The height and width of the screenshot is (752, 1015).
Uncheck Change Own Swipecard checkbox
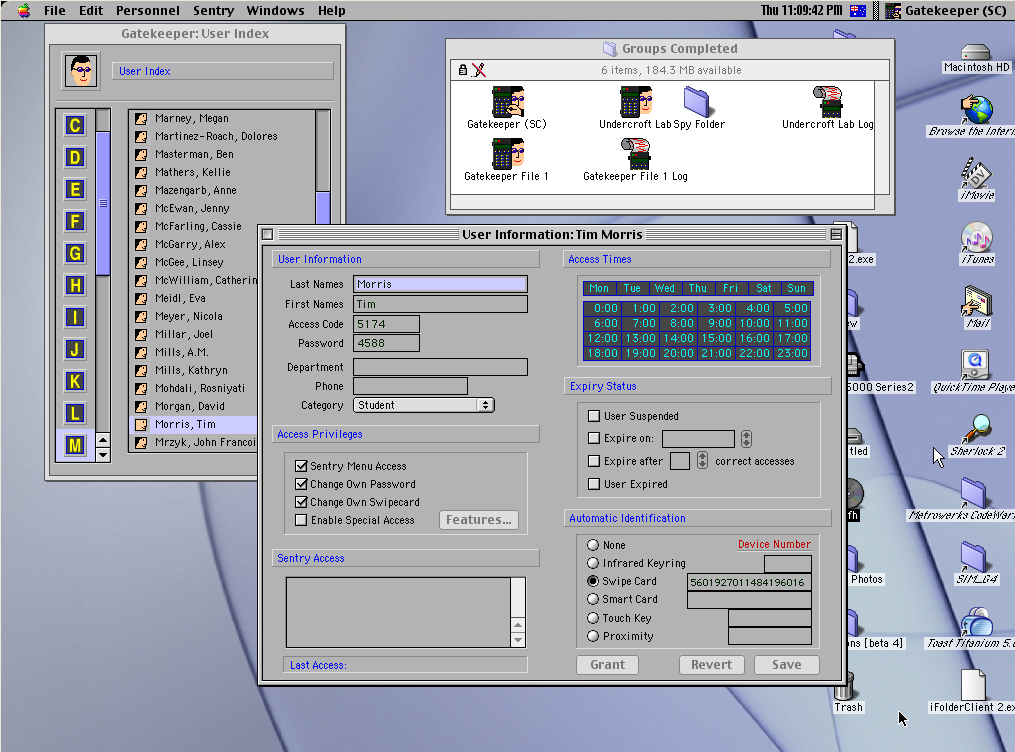(300, 502)
